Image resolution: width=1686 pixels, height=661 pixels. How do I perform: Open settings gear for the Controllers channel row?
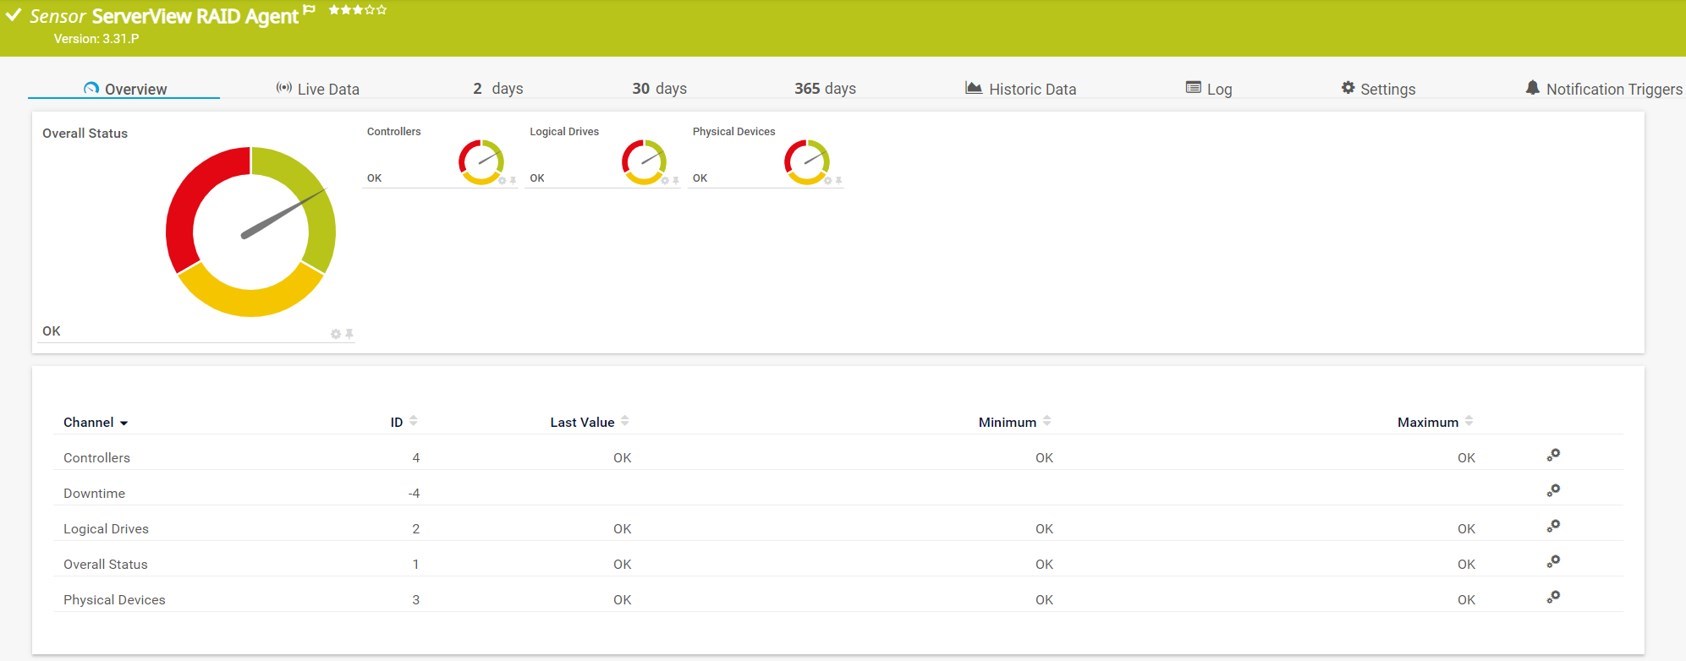point(1553,456)
